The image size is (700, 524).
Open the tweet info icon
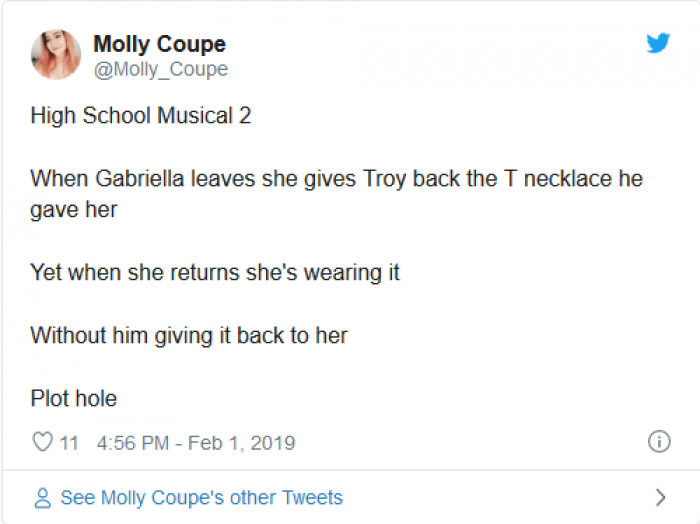659,441
